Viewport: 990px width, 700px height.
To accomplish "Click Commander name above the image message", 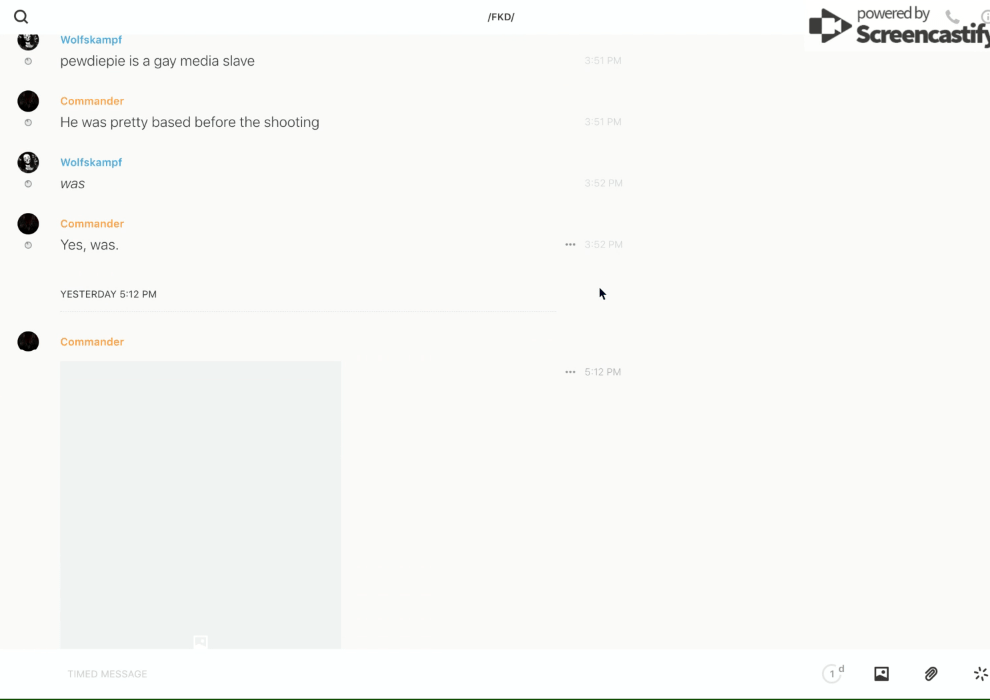I will tap(92, 341).
